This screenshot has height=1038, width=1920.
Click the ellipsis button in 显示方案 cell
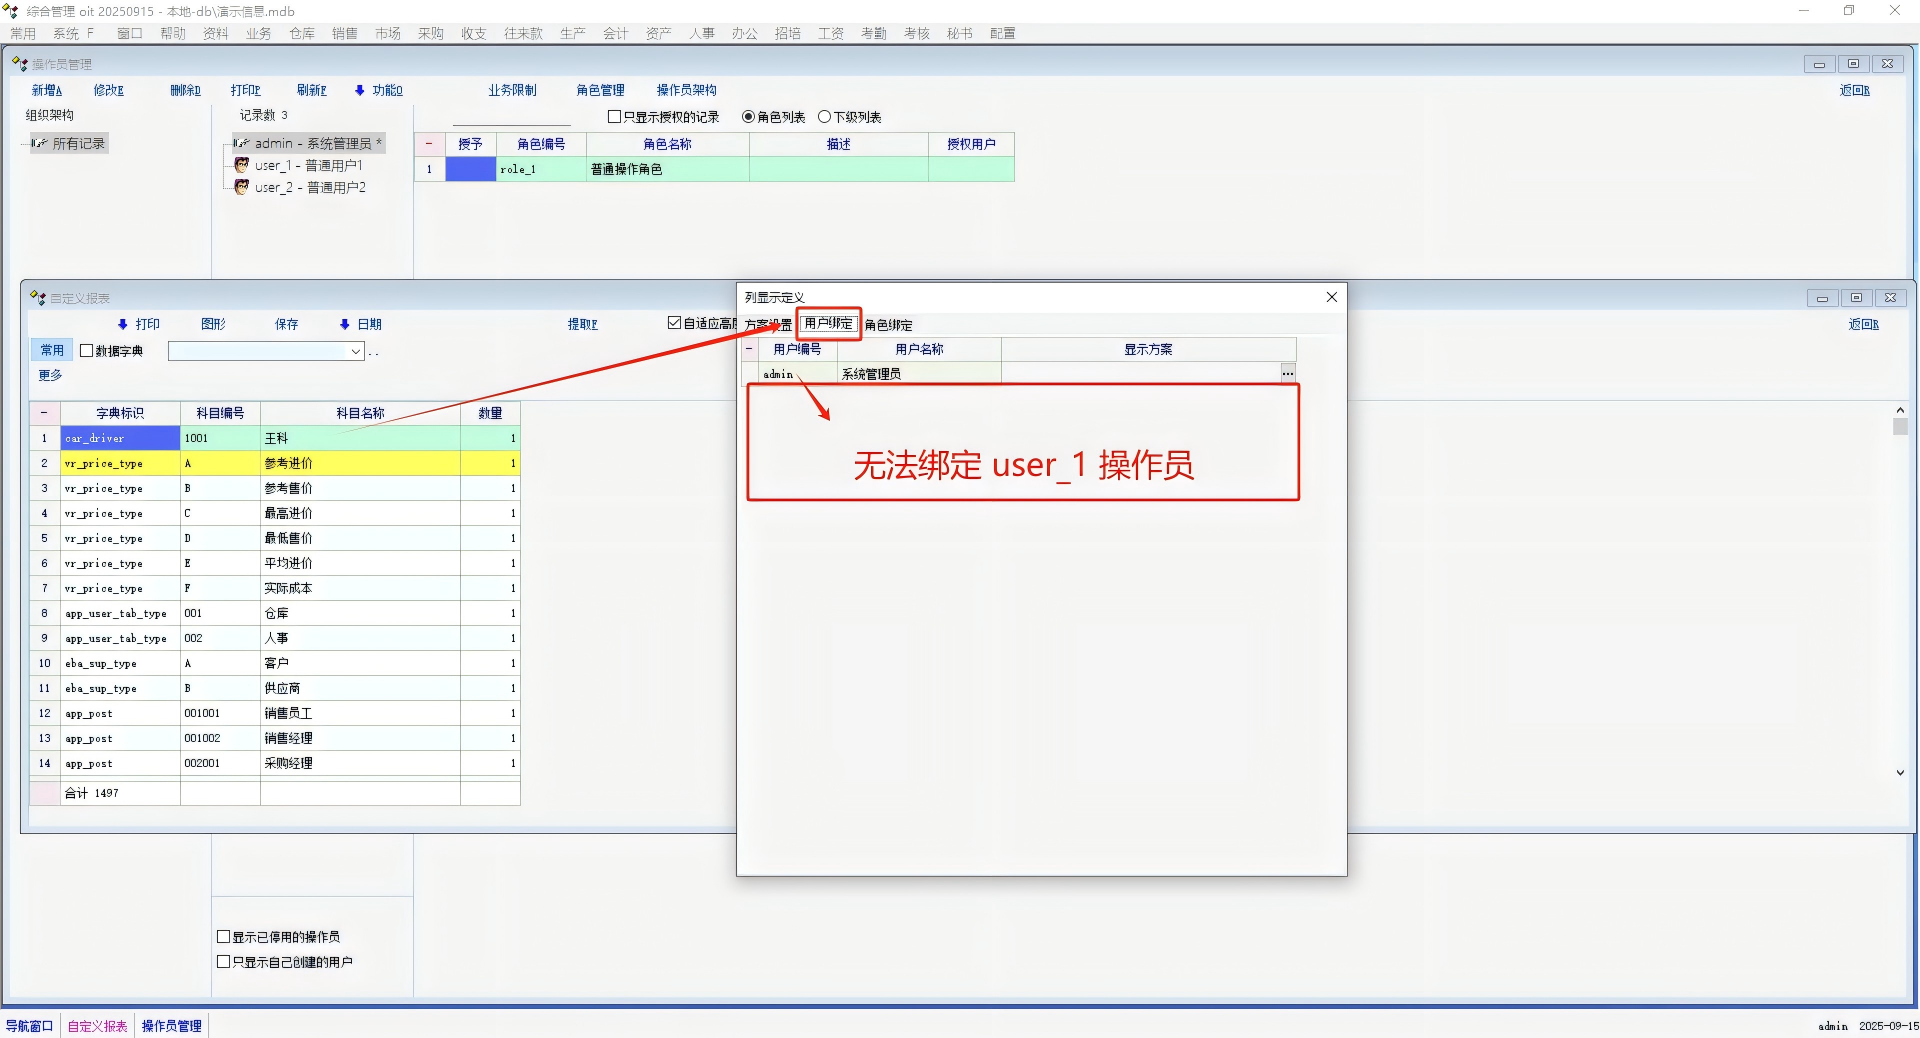pos(1288,373)
